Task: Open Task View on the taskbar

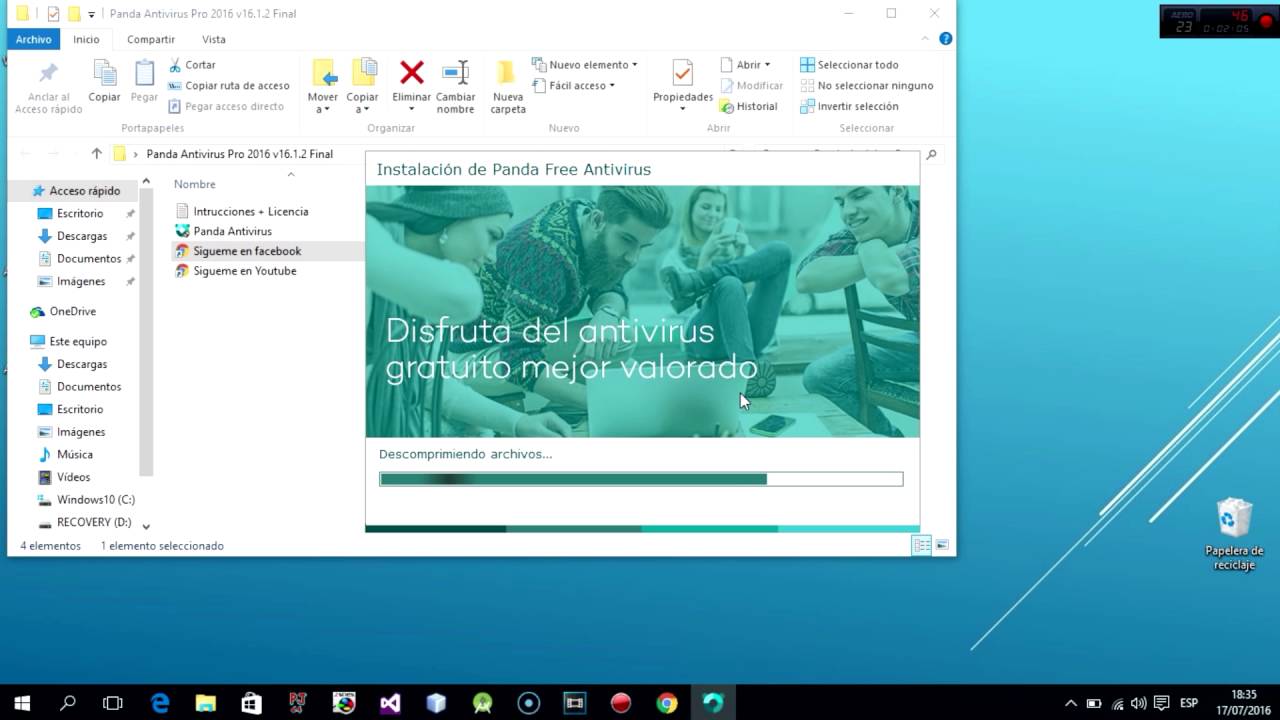Action: click(x=113, y=703)
